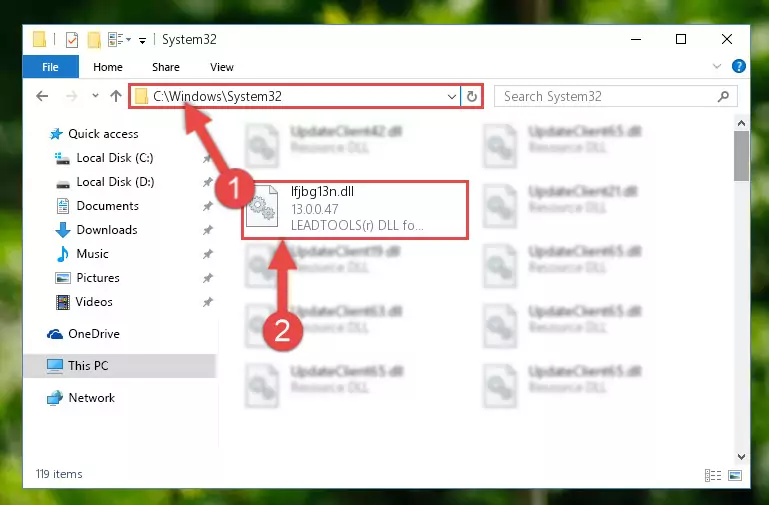Click the pin icon next to Music
Viewport: 769px width, 505px height.
[x=208, y=254]
